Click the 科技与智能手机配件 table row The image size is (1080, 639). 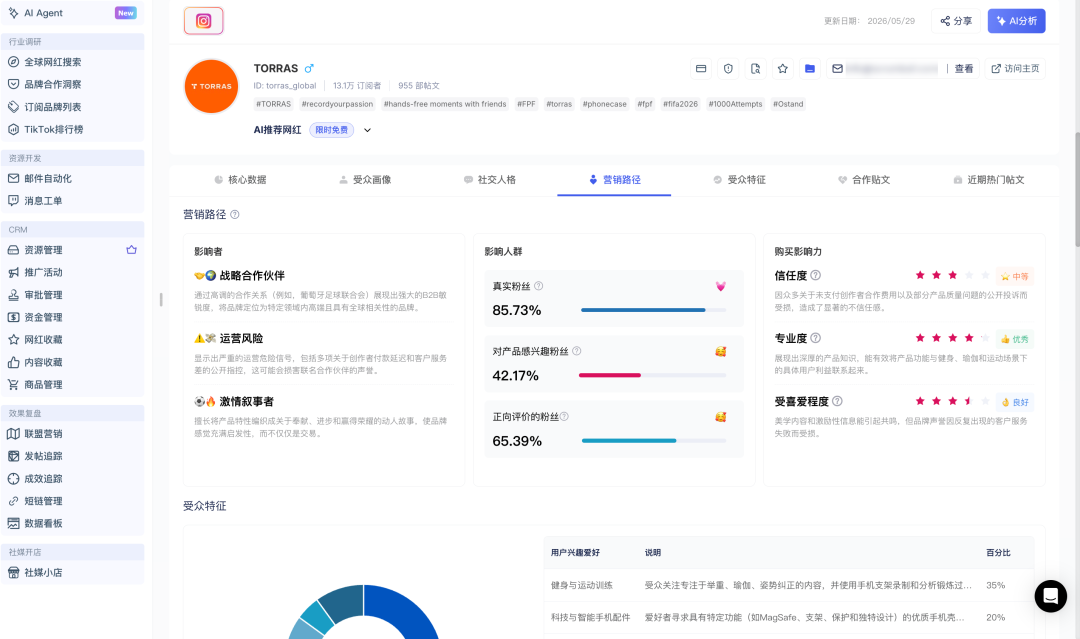[789, 618]
